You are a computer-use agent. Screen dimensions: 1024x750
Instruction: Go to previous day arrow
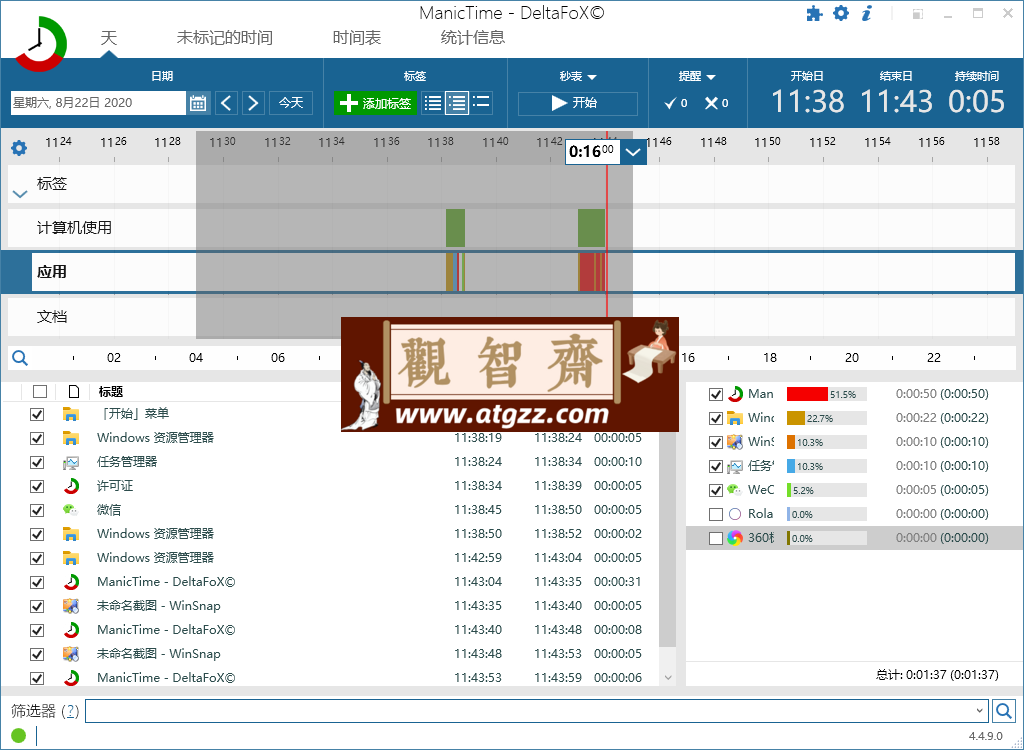click(227, 103)
